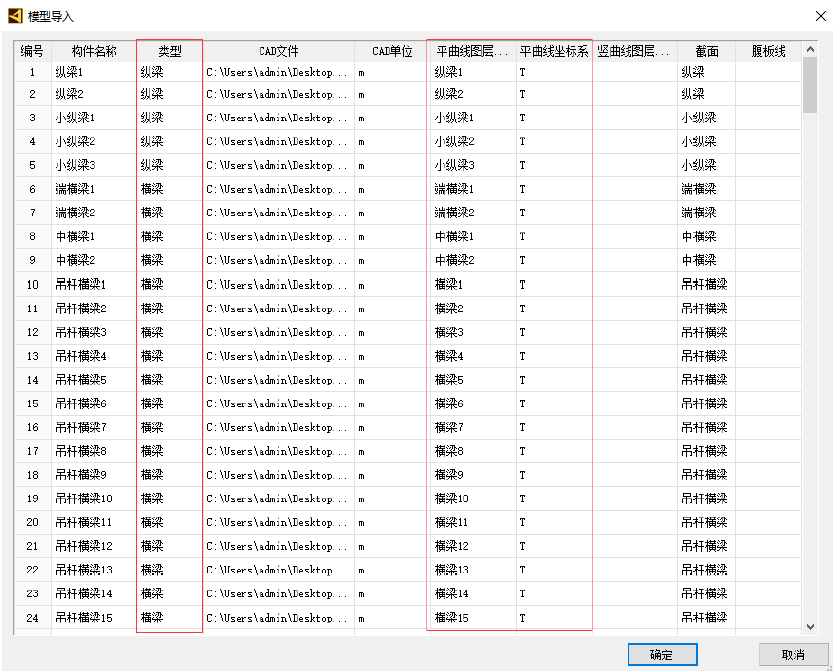Viewport: 833px width, 671px height.
Task: Click the 截面 column header
Action: pos(707,51)
